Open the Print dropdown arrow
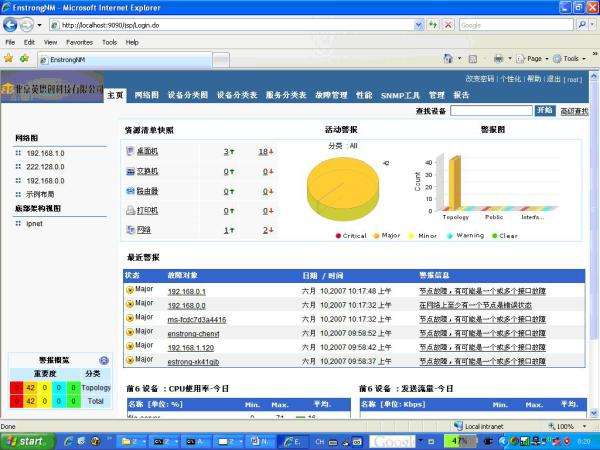This screenshot has height=450, width=600. (510, 59)
